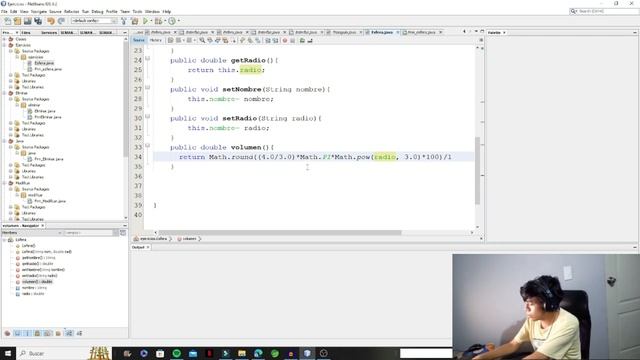This screenshot has height=360, width=640.
Task: Collapse the setRadio method fold marker
Action: tap(148, 116)
